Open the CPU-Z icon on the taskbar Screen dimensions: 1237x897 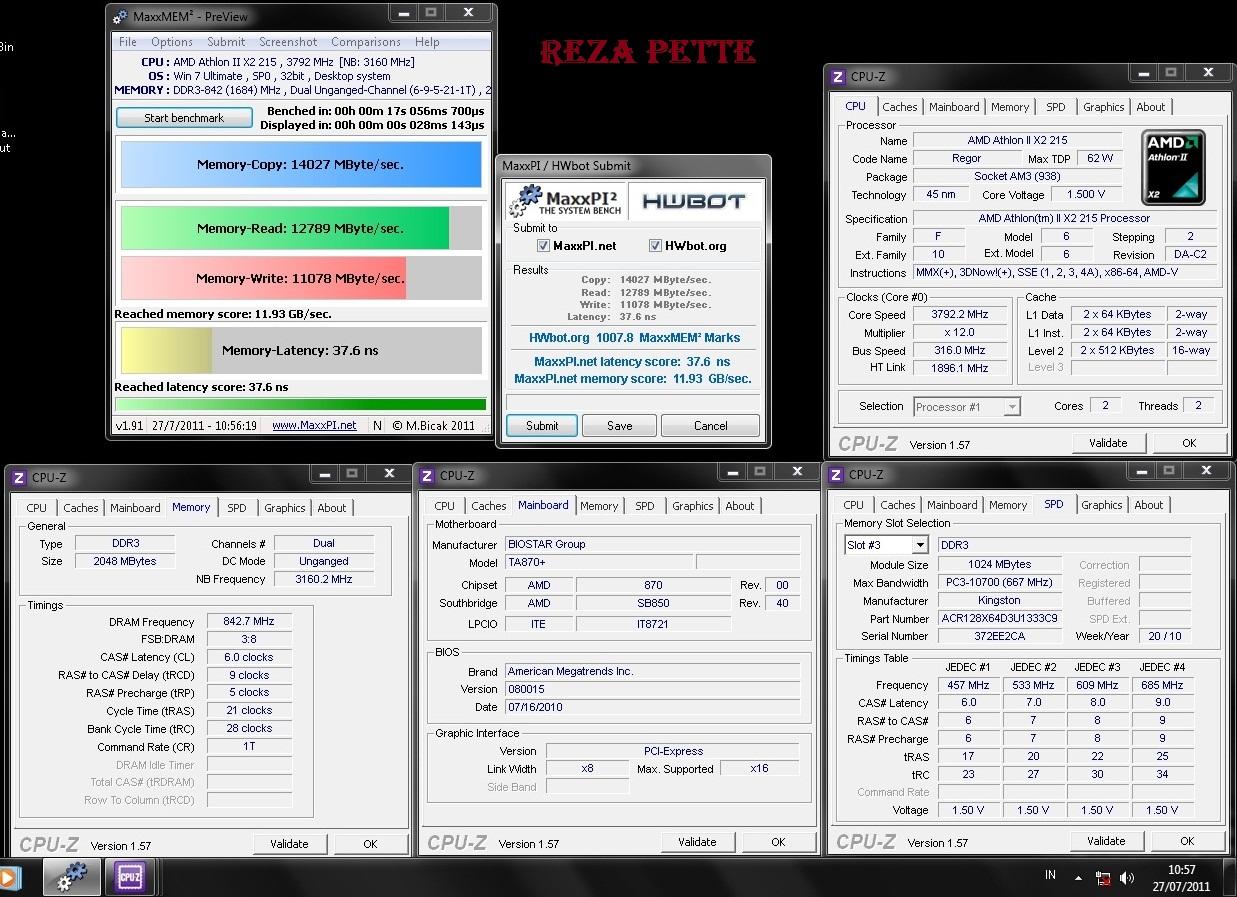[130, 877]
